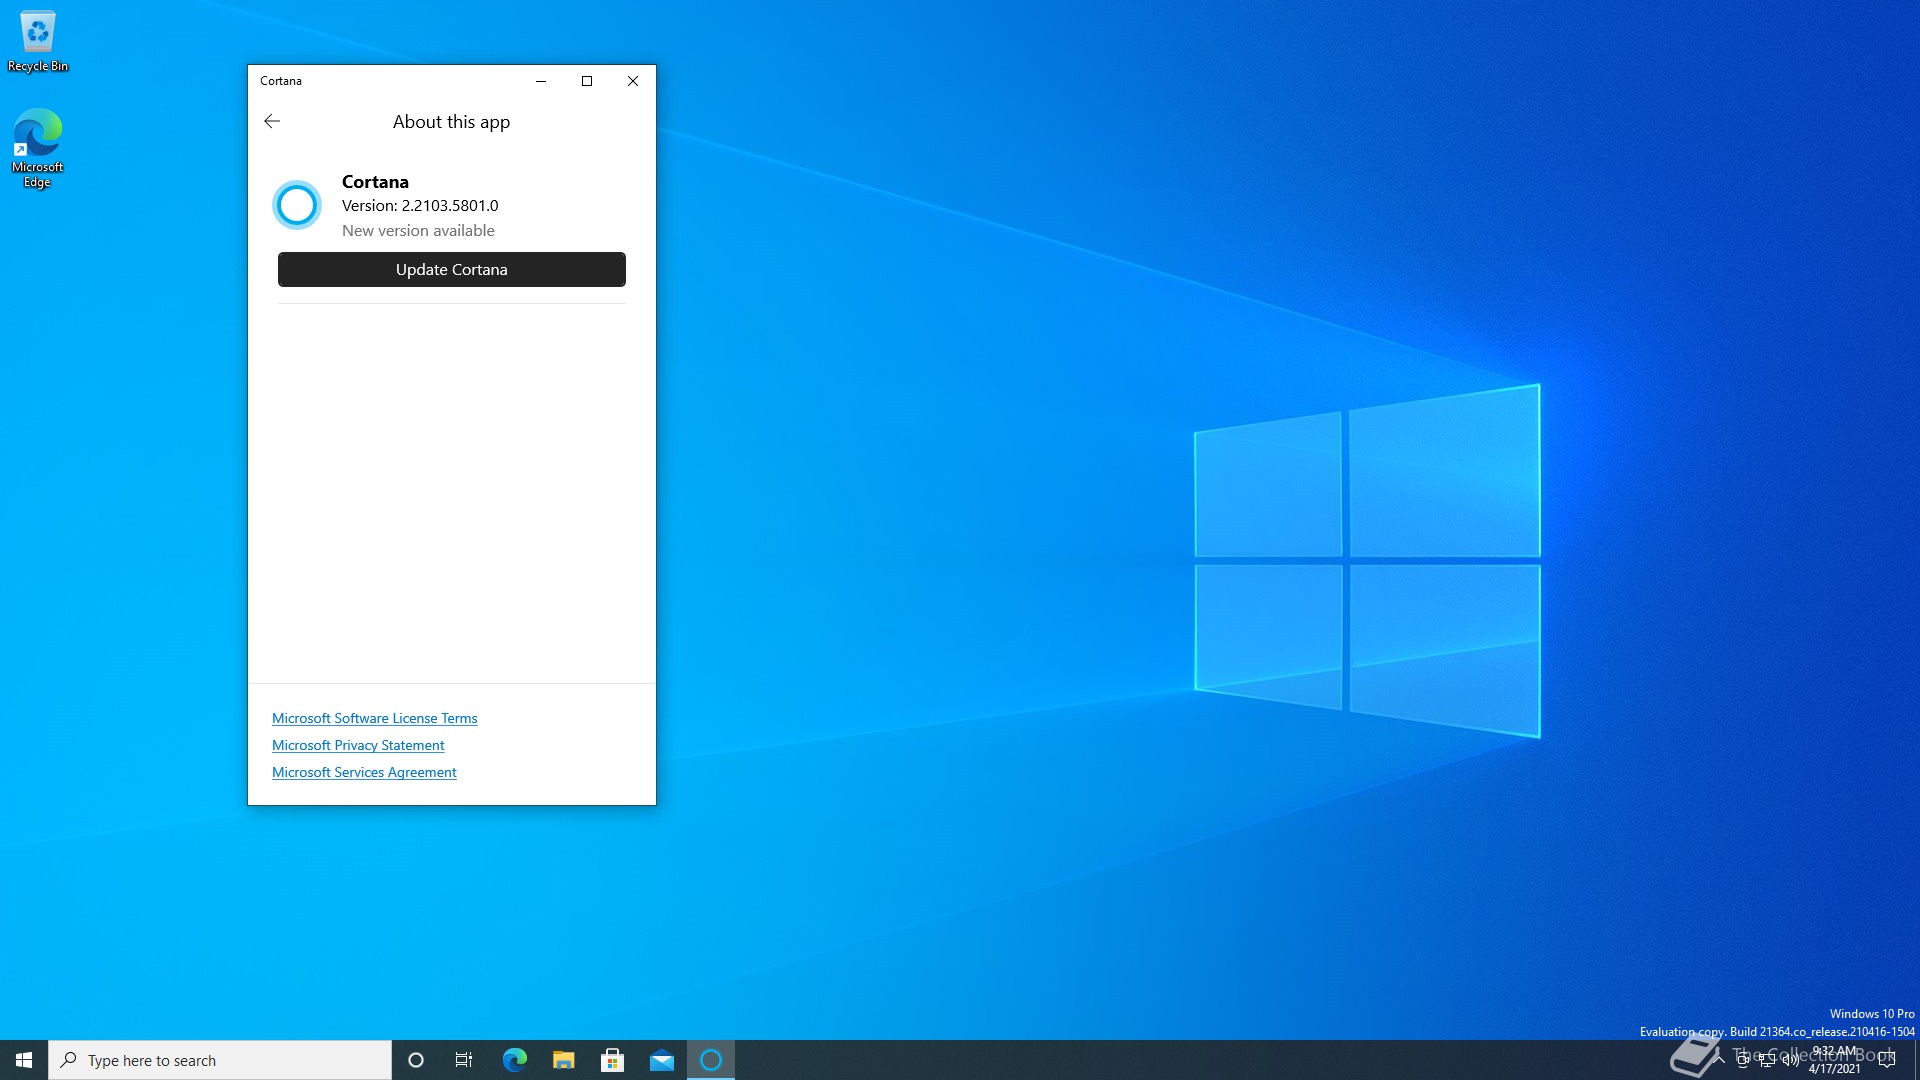Maximize the Cortana window
Image resolution: width=1920 pixels, height=1080 pixels.
pos(587,81)
